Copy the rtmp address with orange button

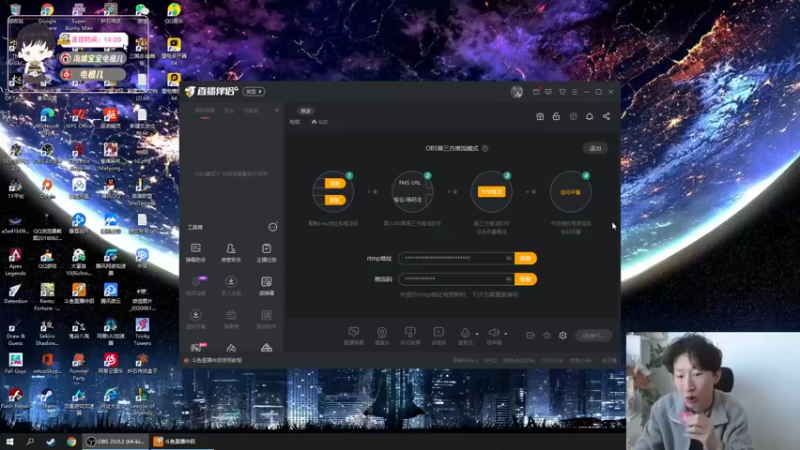pyautogui.click(x=526, y=258)
